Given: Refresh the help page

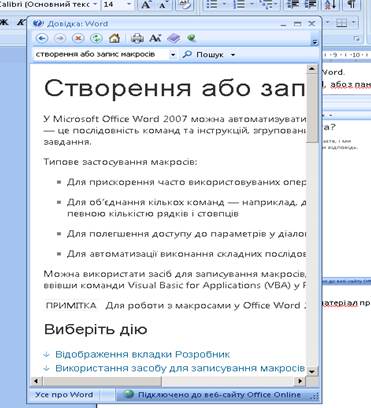Looking at the screenshot, I should [x=96, y=38].
